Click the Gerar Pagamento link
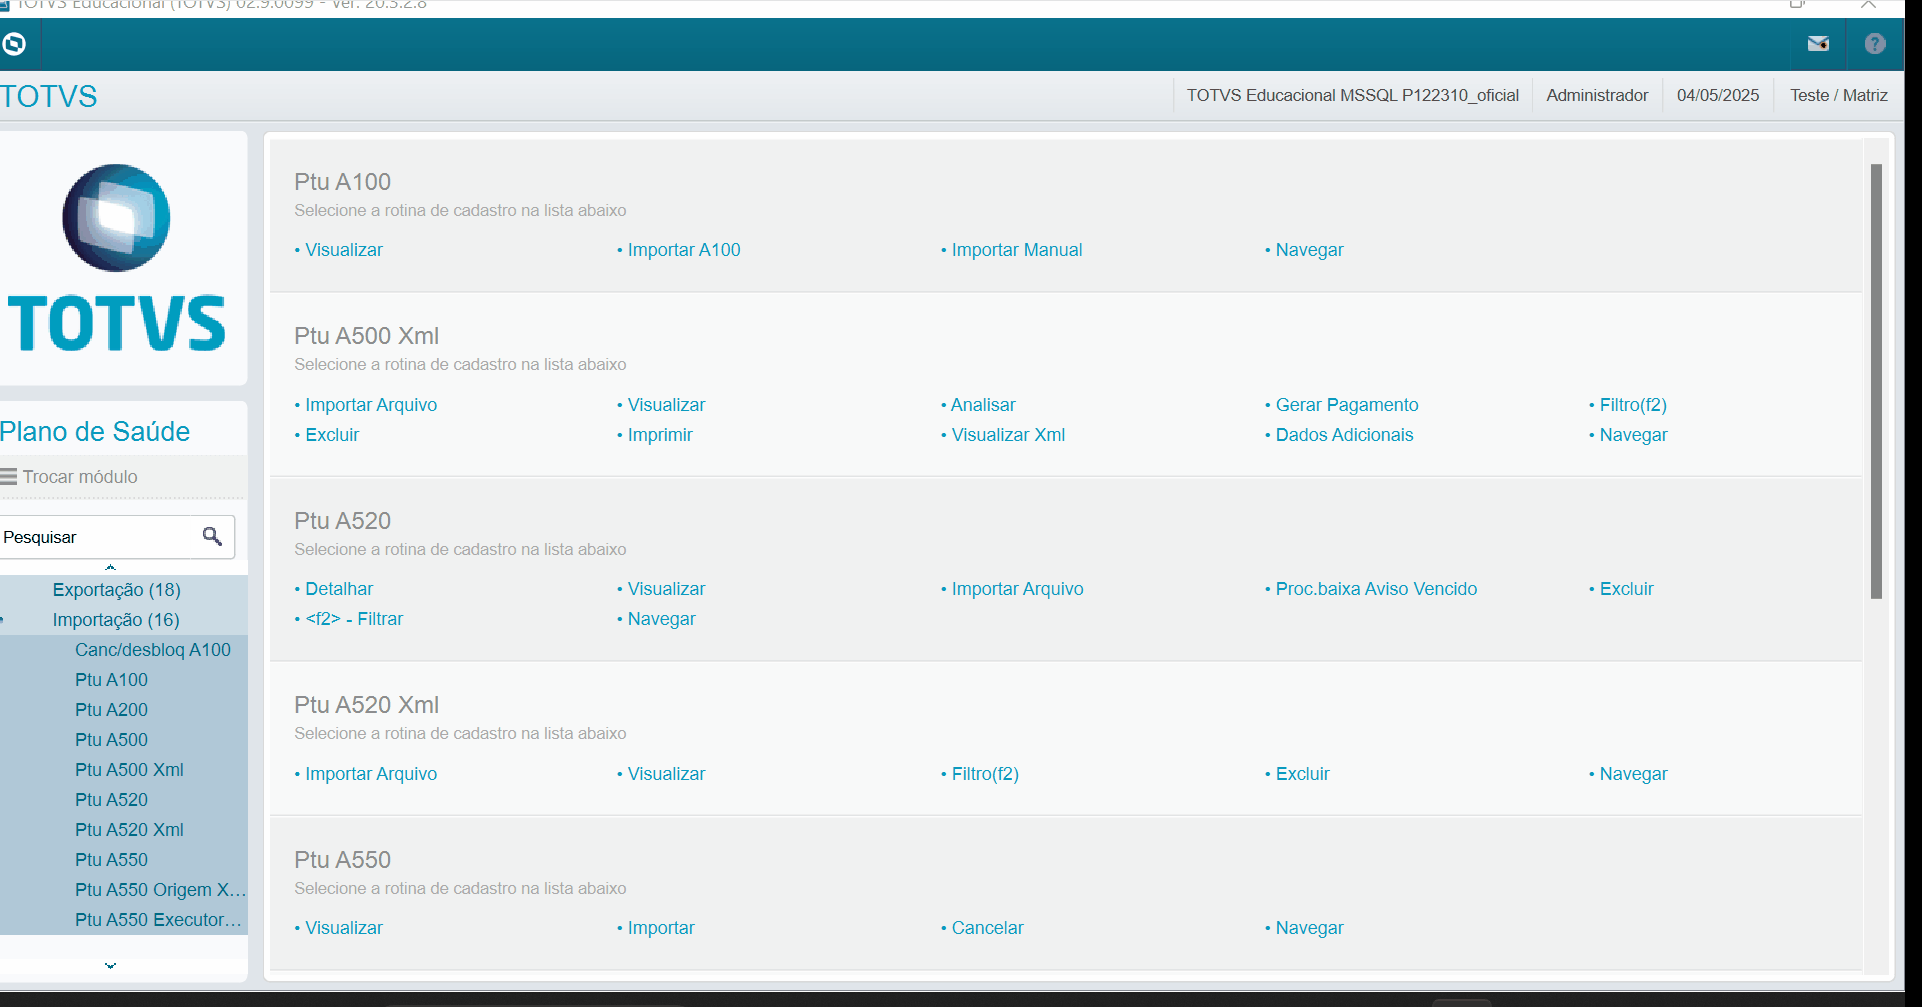The height and width of the screenshot is (1007, 1922). tap(1347, 405)
